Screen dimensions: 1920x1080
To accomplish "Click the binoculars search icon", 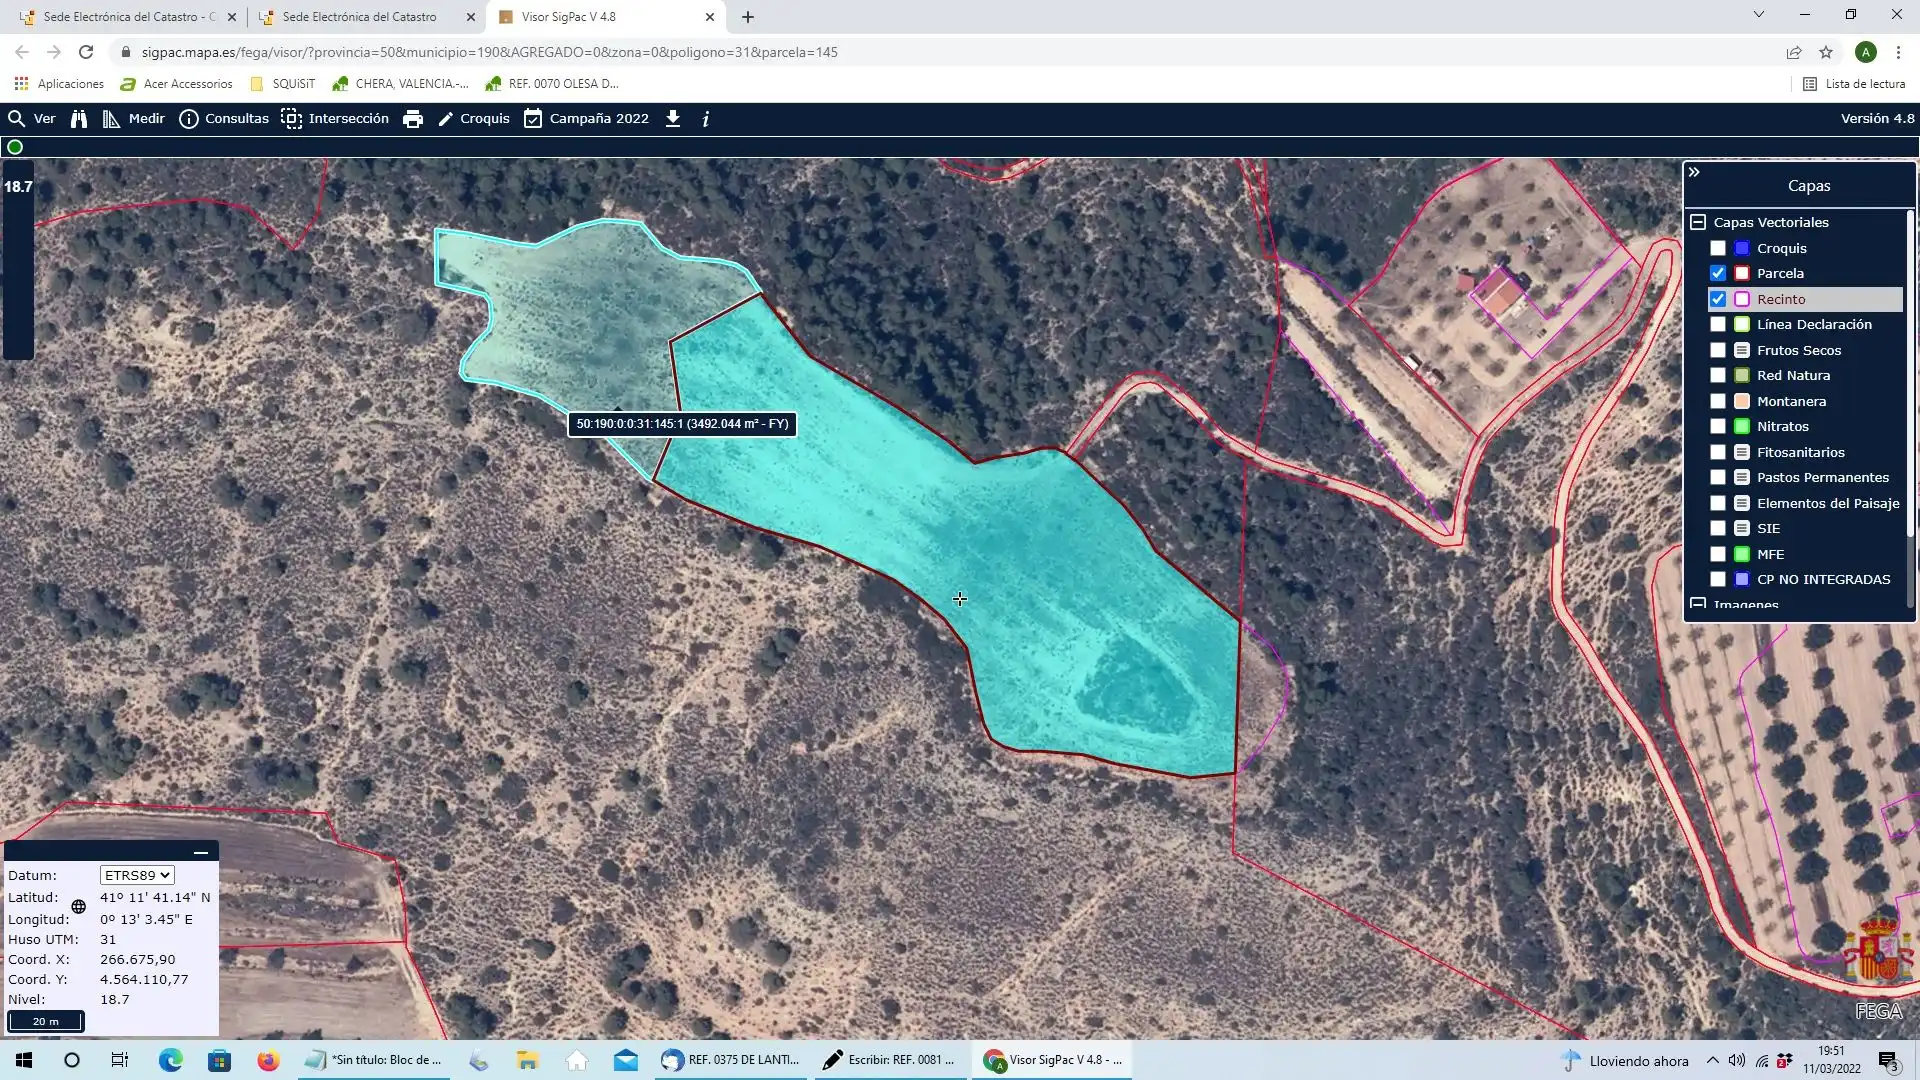I will [79, 119].
